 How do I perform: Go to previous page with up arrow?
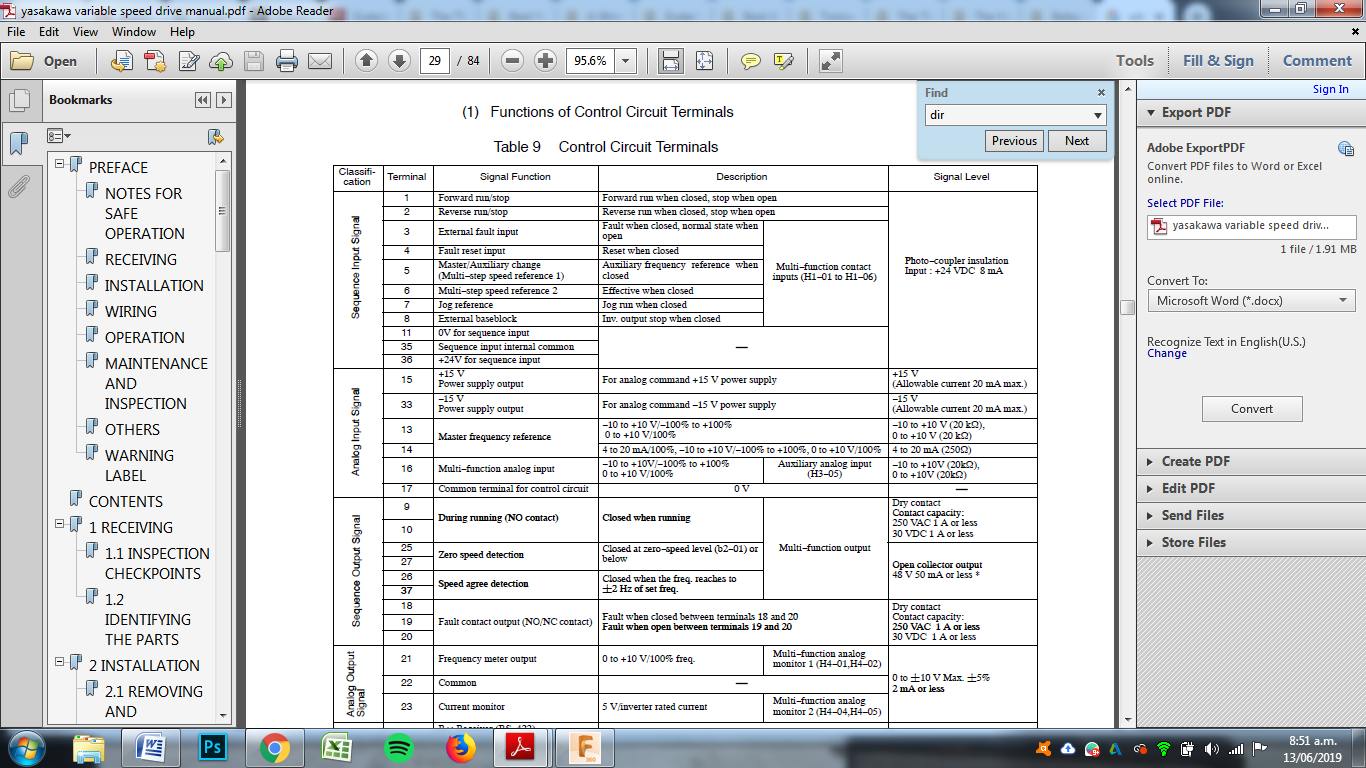coord(366,61)
